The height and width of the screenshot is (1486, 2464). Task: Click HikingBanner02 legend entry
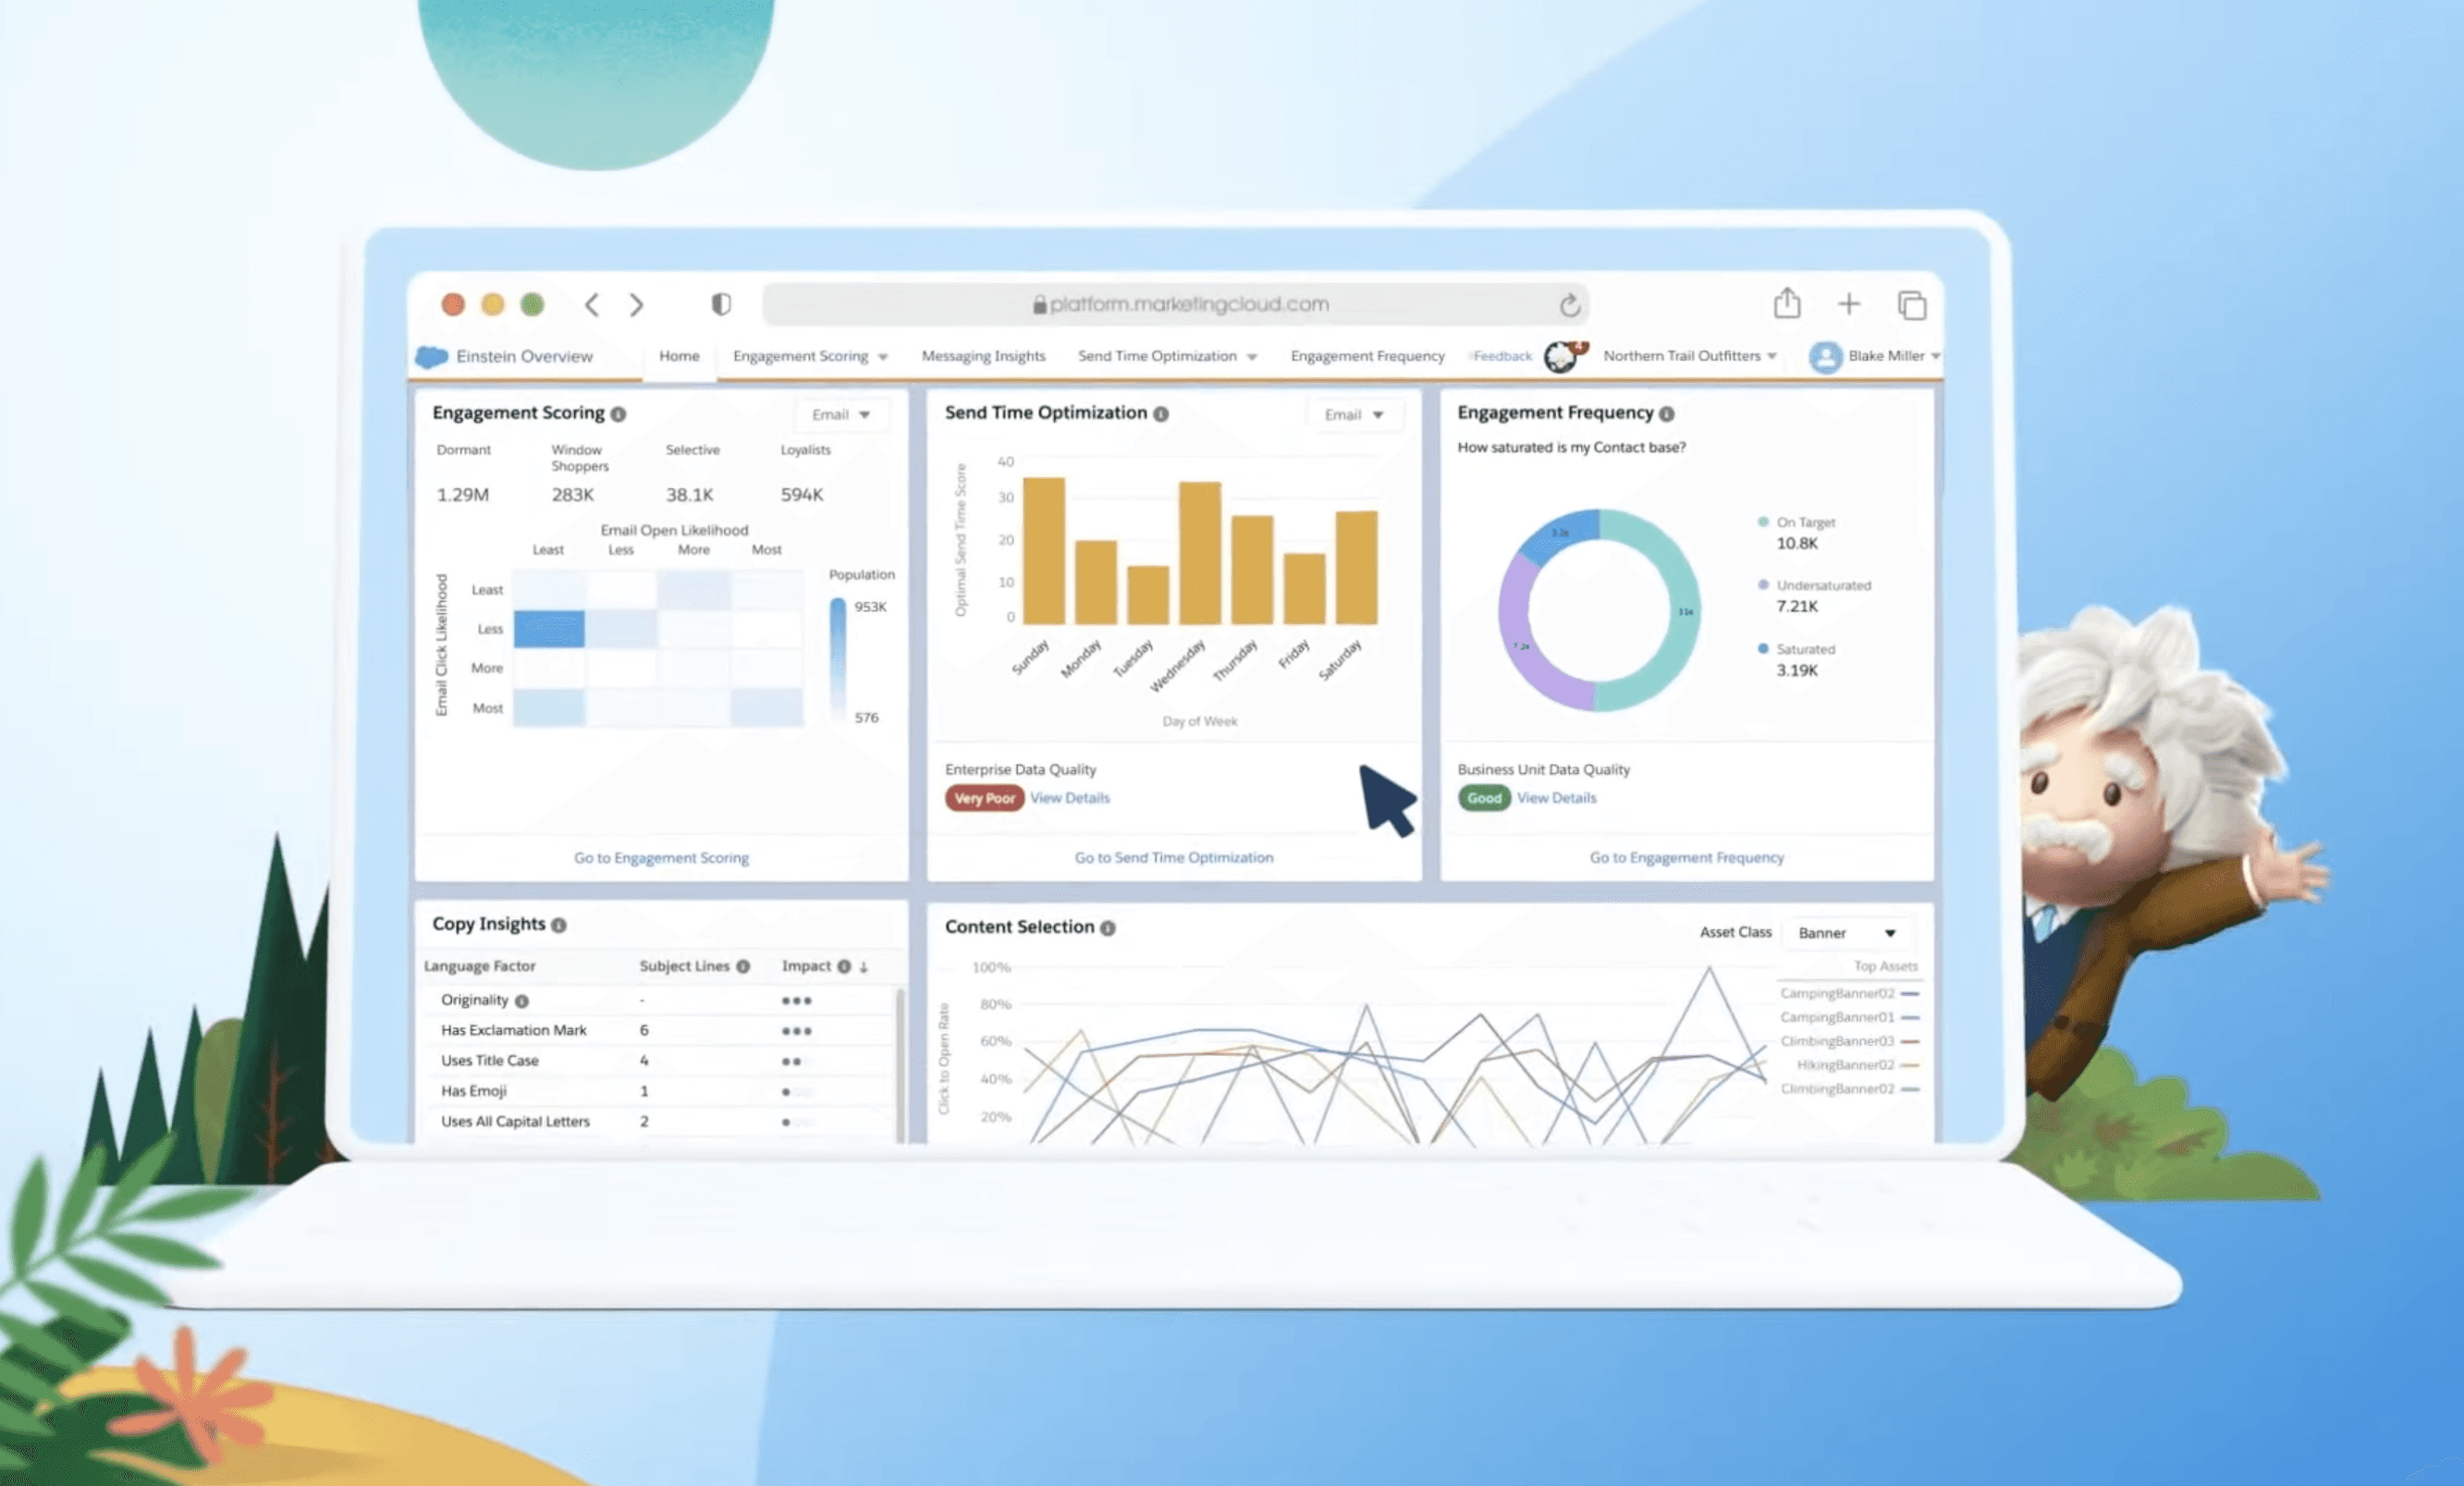[1857, 1065]
